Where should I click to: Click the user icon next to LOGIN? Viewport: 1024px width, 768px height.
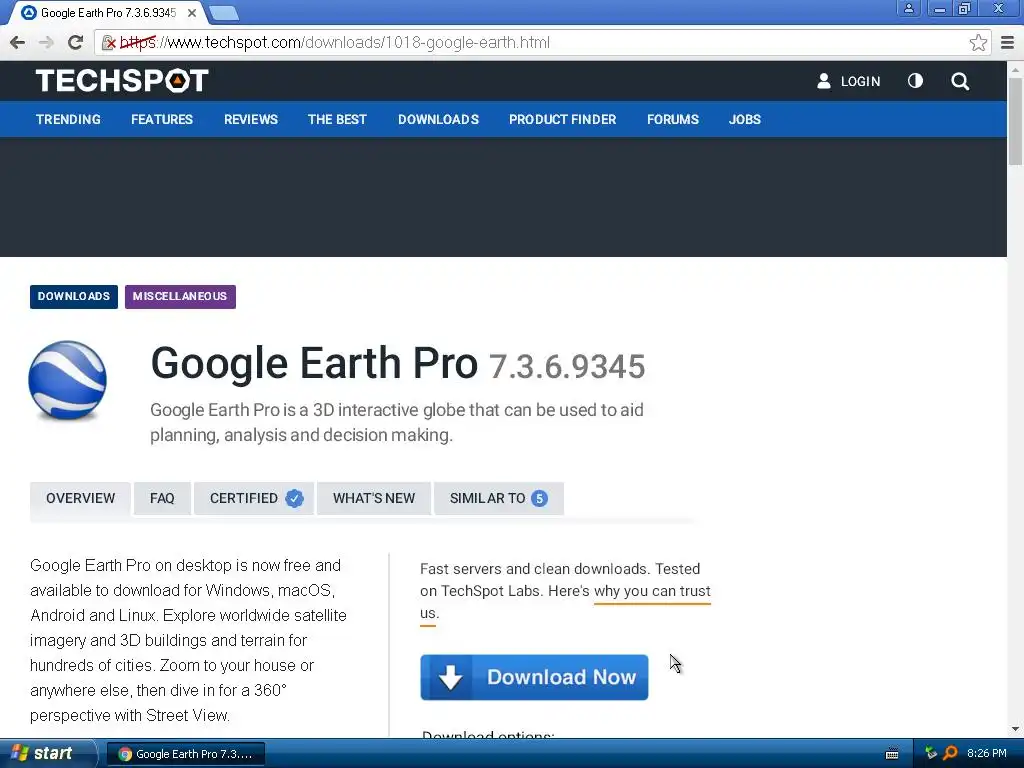[824, 81]
